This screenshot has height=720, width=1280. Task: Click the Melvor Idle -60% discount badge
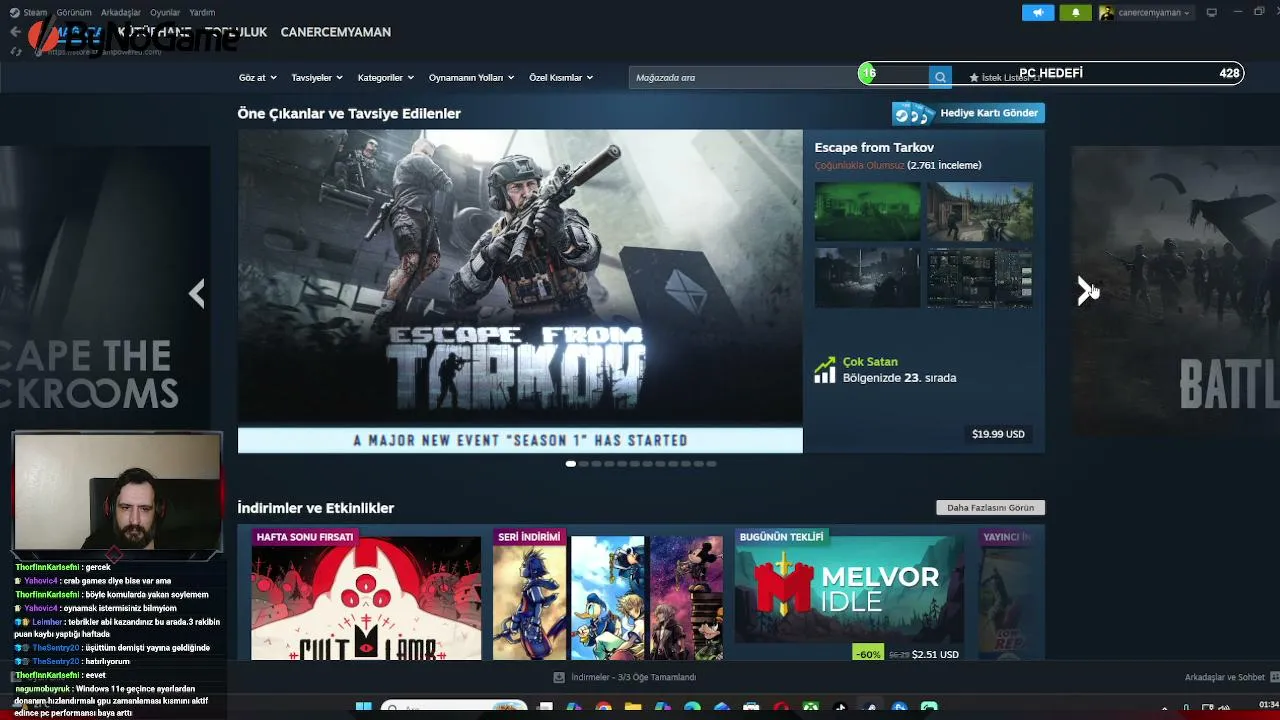868,654
